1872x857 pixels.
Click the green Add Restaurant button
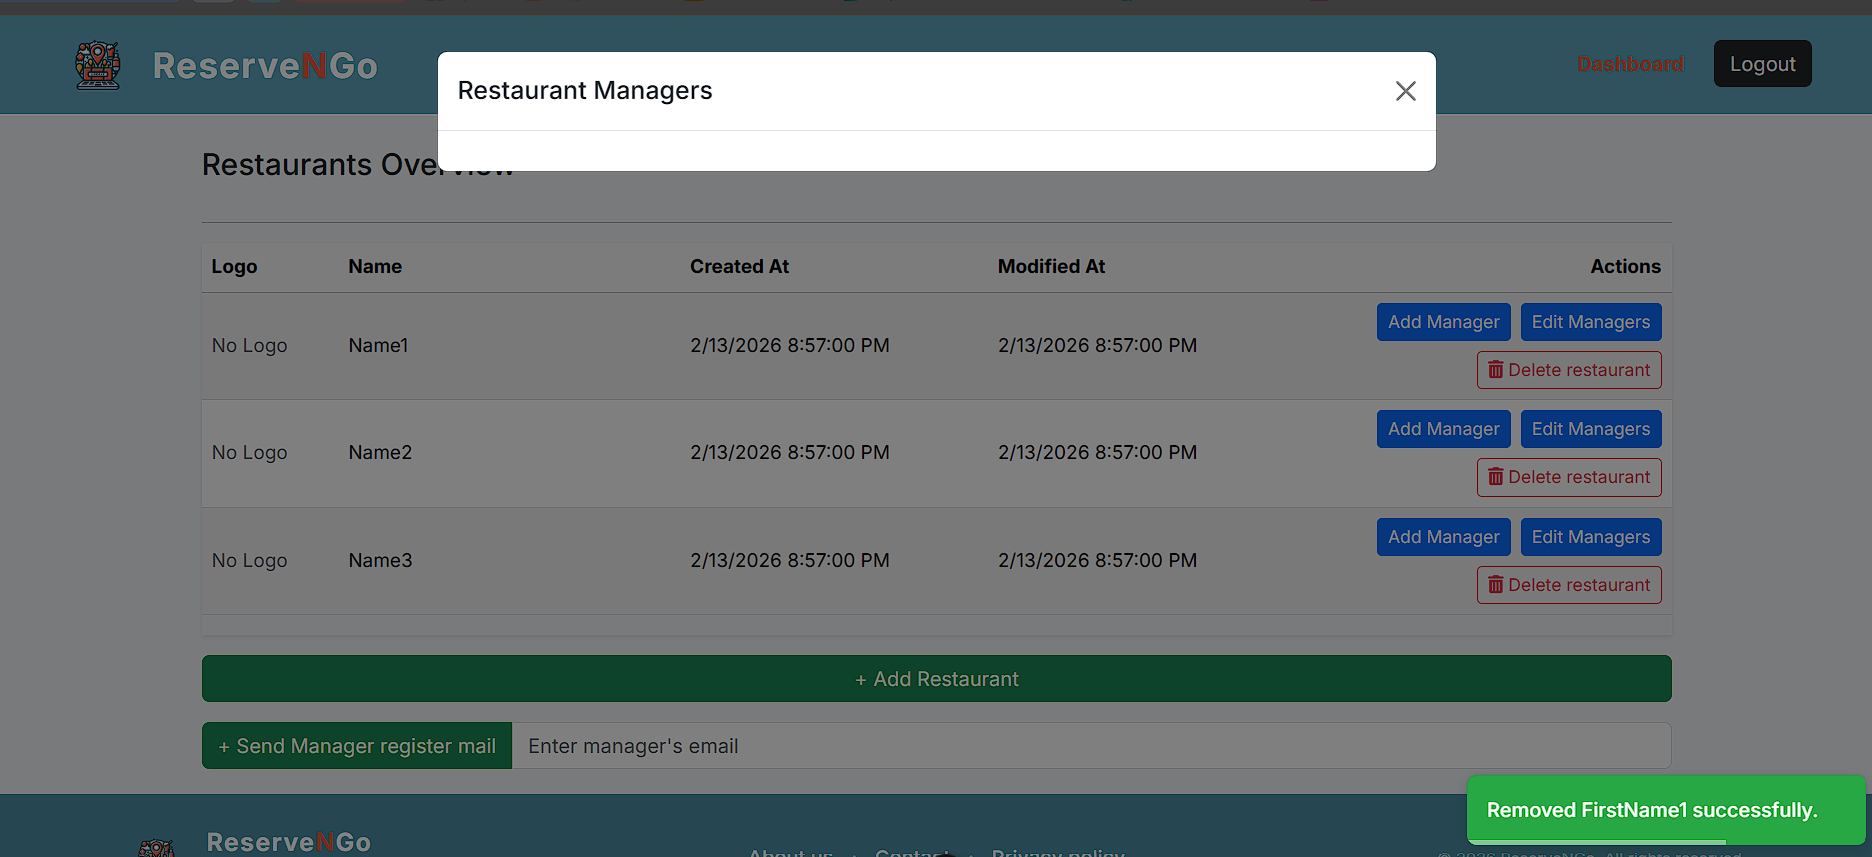(936, 679)
